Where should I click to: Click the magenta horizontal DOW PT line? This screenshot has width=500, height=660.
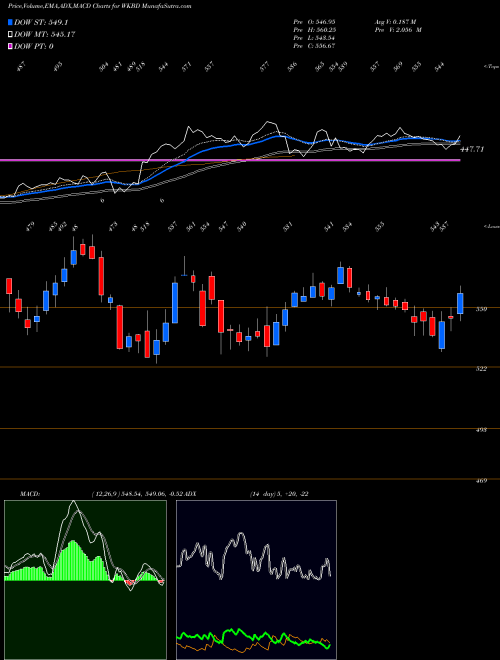point(230,160)
